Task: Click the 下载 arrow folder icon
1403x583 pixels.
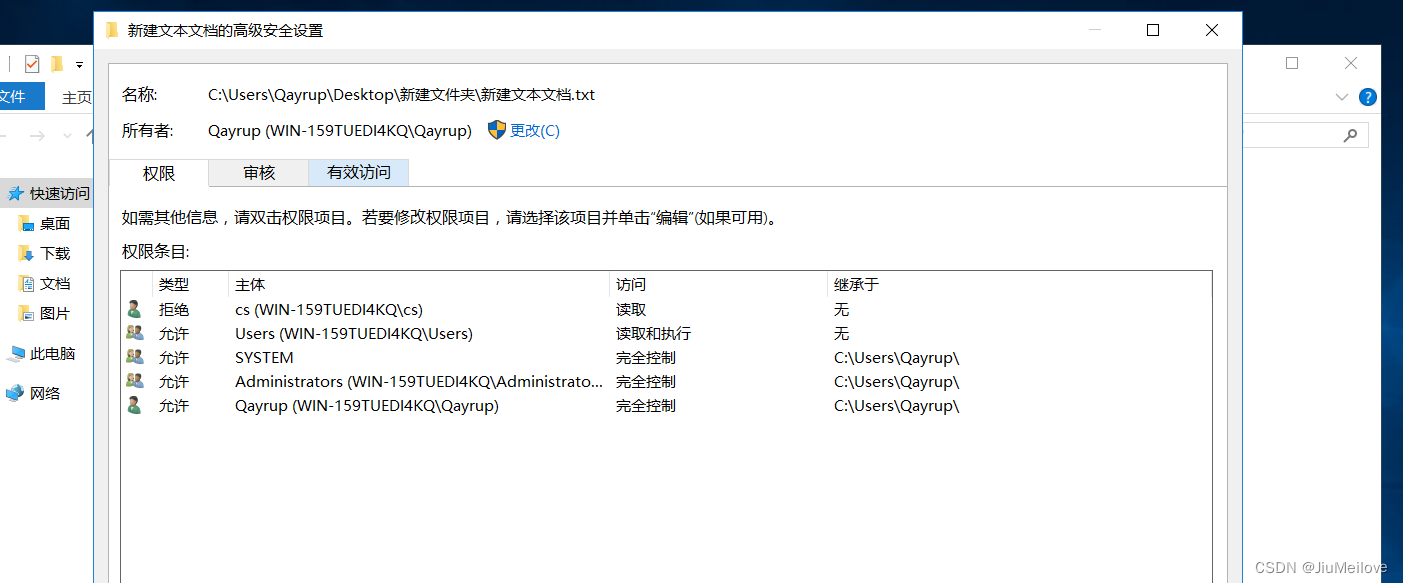Action: (26, 253)
